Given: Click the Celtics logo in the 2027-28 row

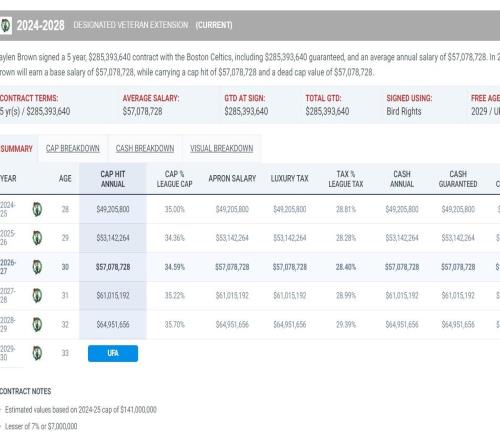Looking at the screenshot, I should (x=37, y=296).
